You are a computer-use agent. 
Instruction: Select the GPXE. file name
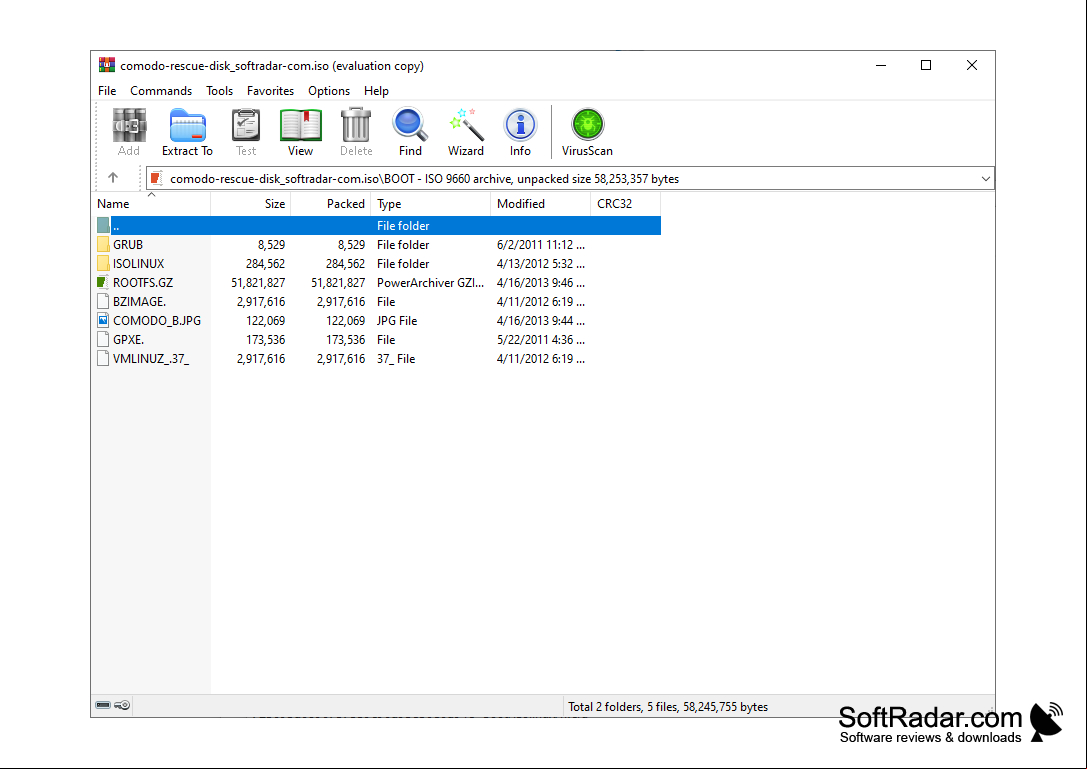tap(128, 340)
